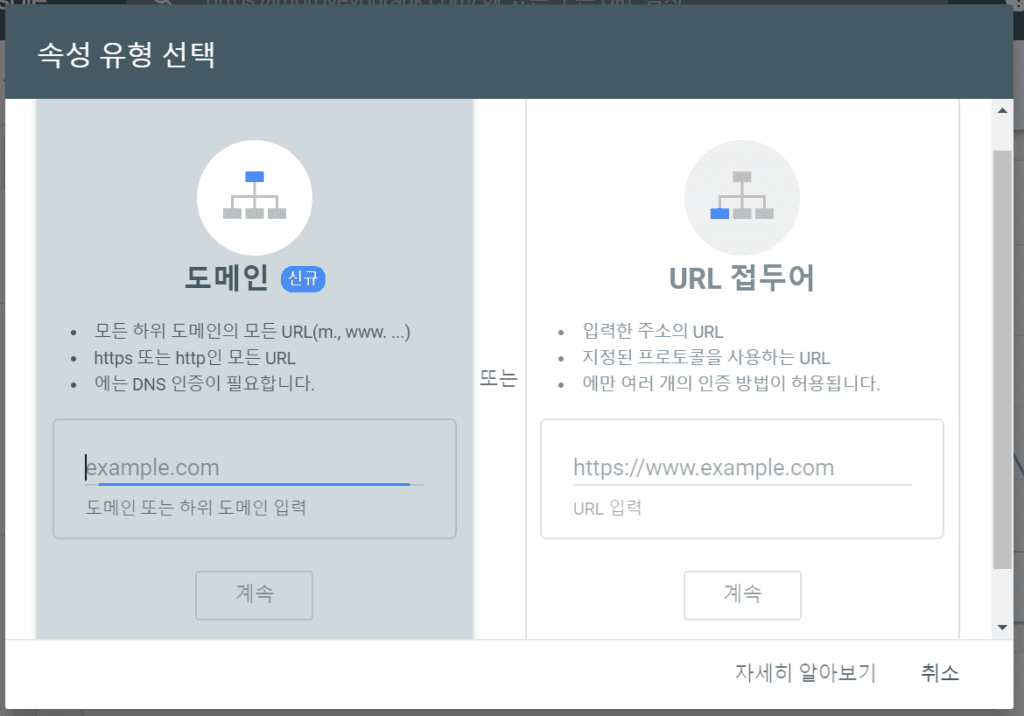1024x716 pixels.
Task: Click the text 에는 DNS 인증이 필요합니다.
Action: [204, 383]
